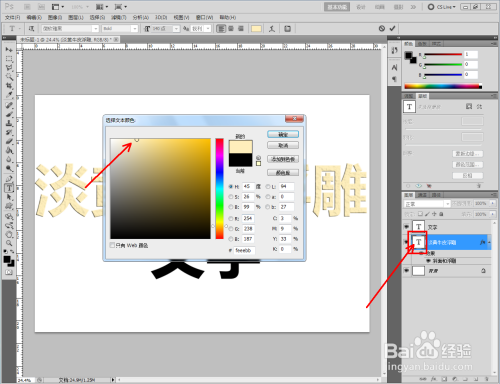Confirm color with the OK button

[283, 134]
